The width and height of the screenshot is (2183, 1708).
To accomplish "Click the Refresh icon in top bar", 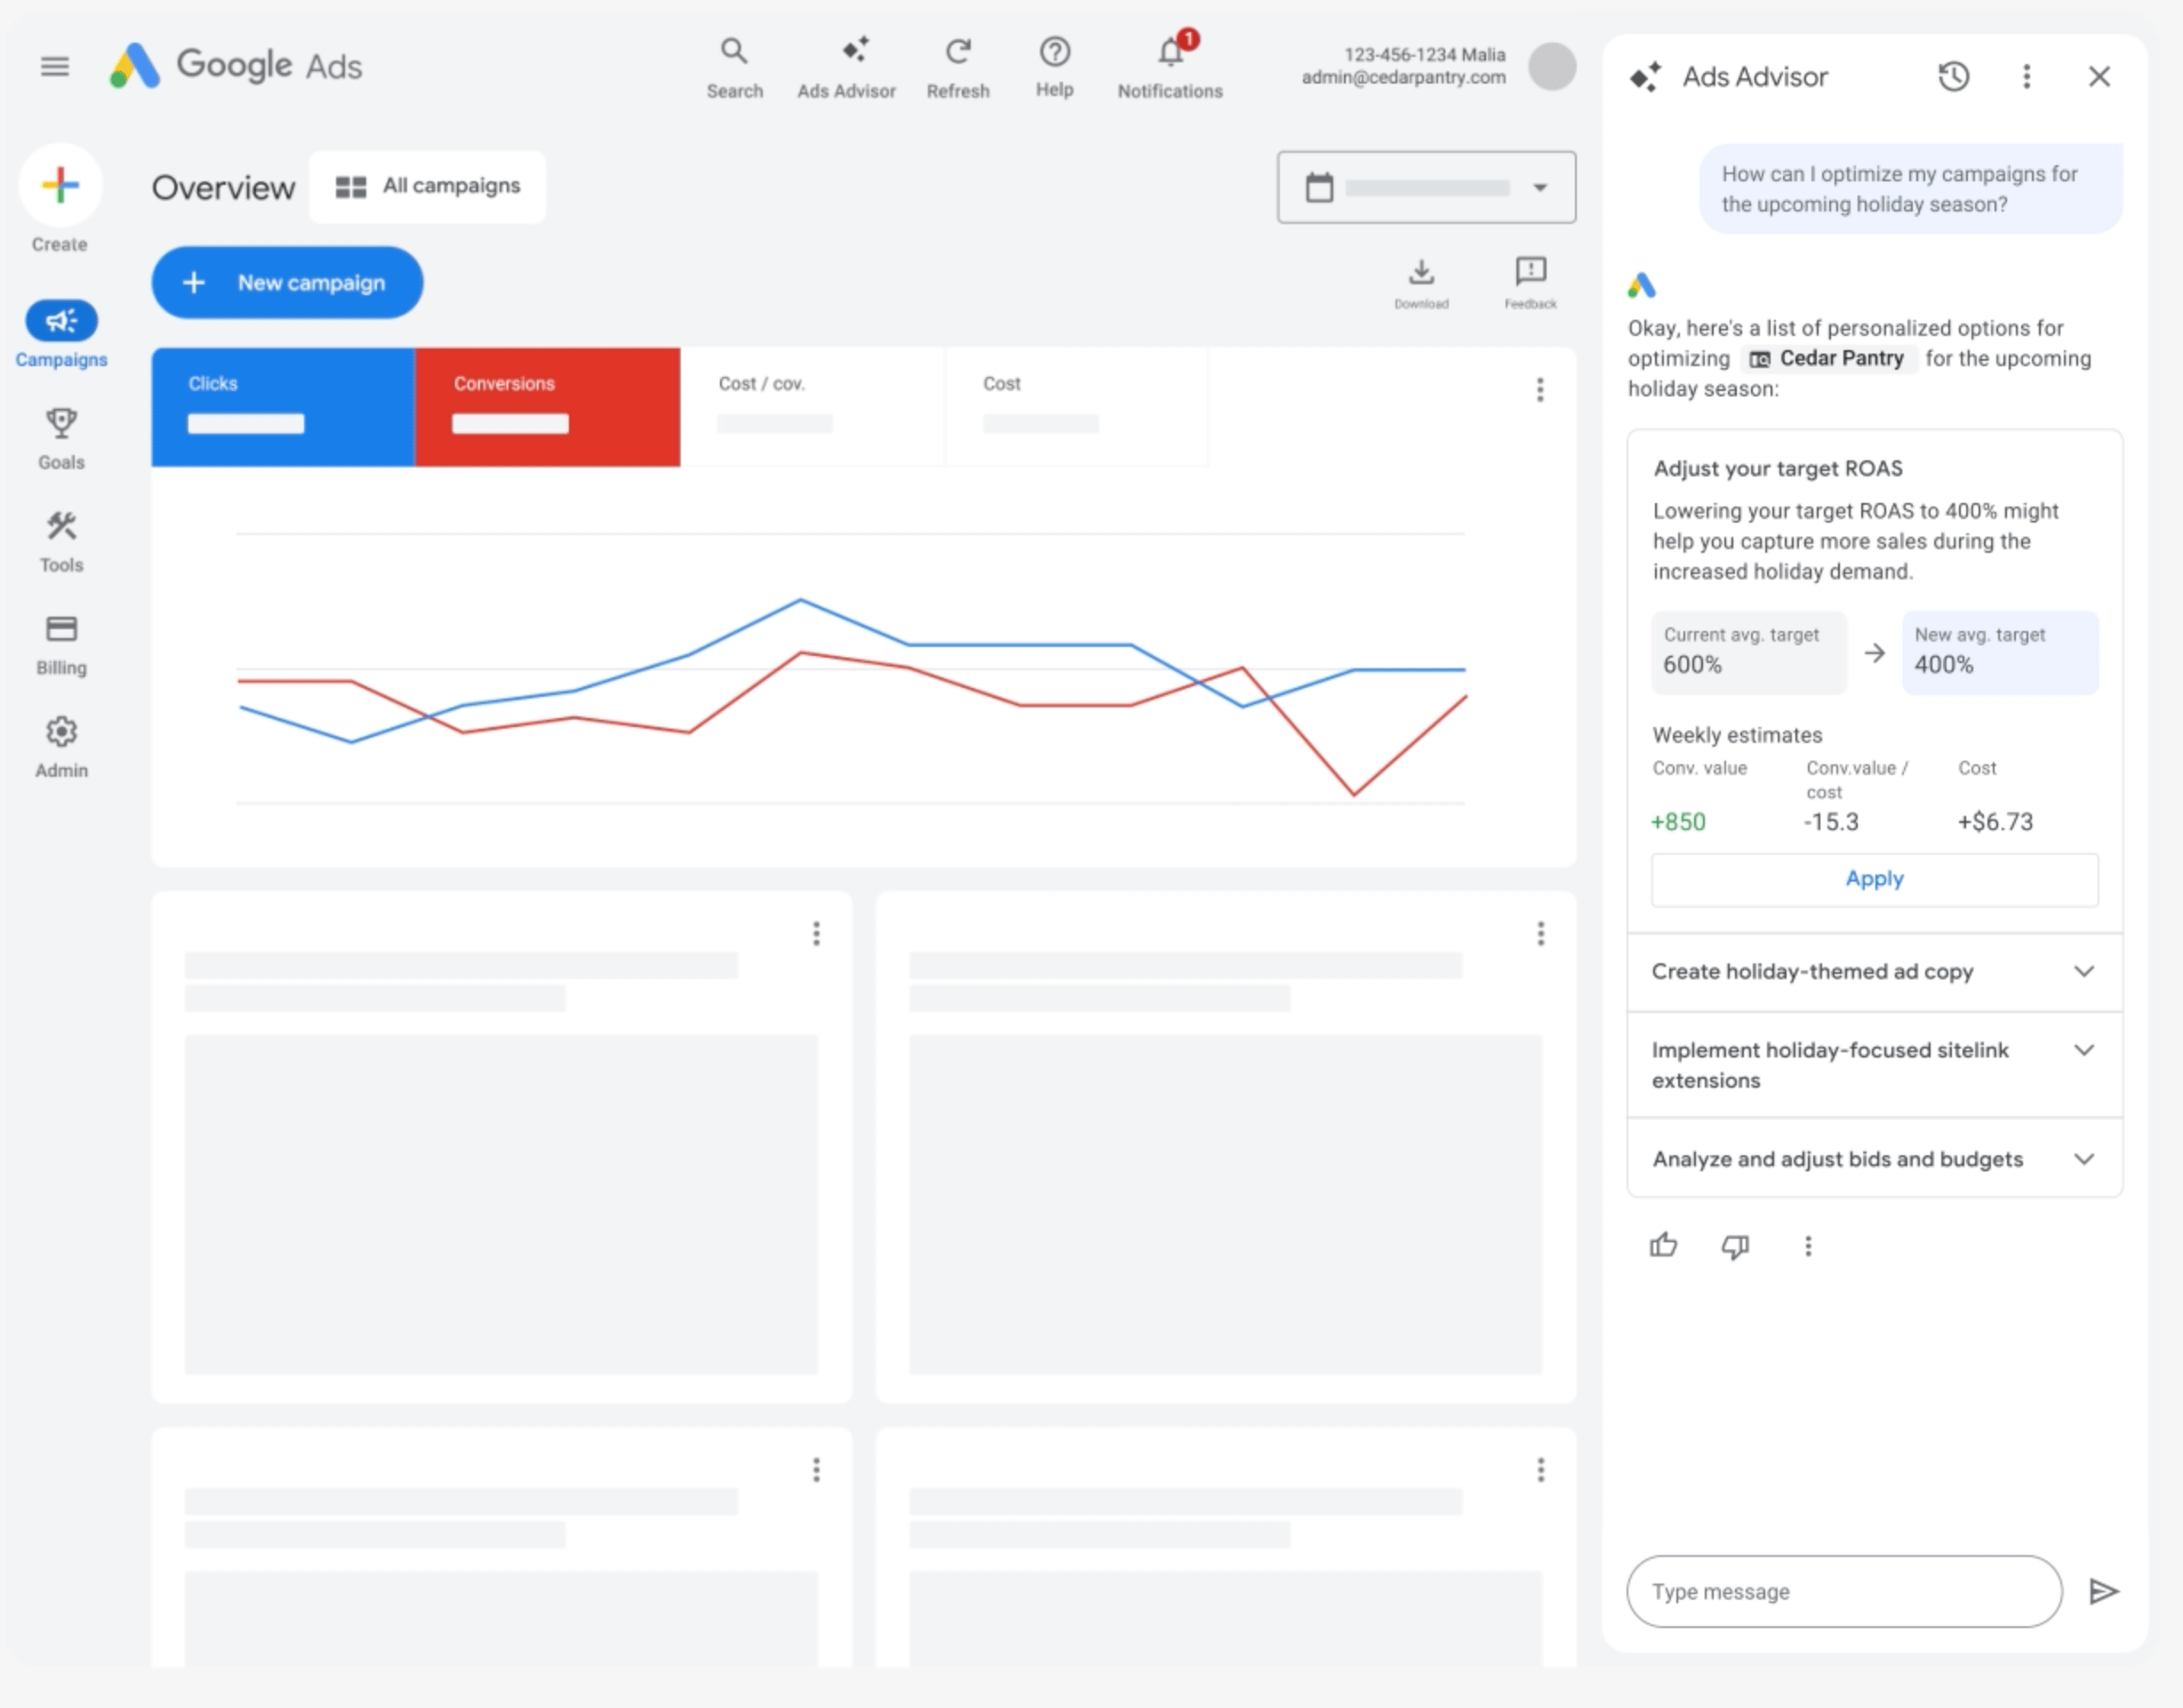I will [x=958, y=51].
